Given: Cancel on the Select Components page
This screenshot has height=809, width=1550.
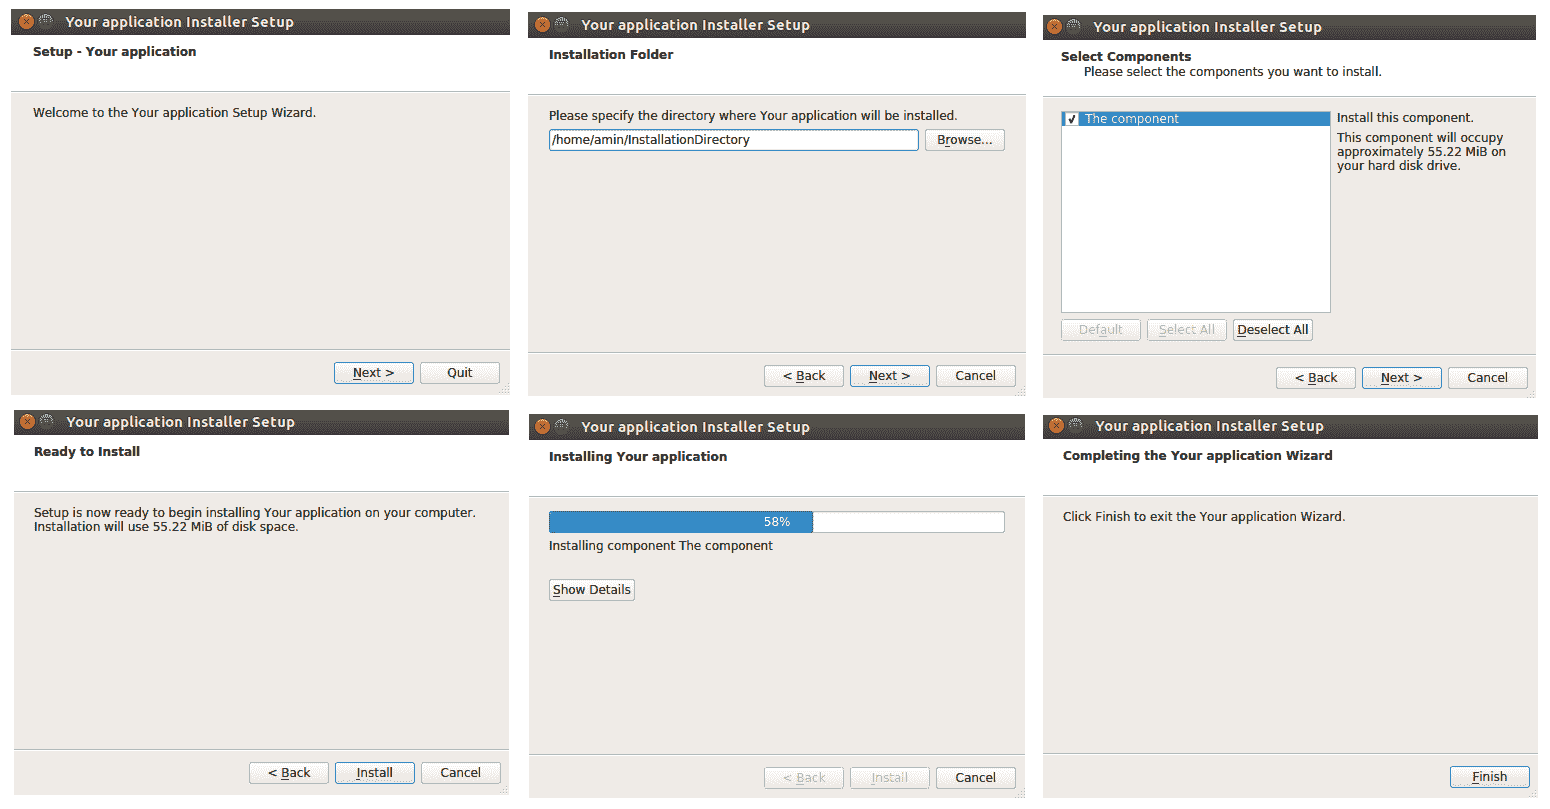Looking at the screenshot, I should coord(1487,378).
